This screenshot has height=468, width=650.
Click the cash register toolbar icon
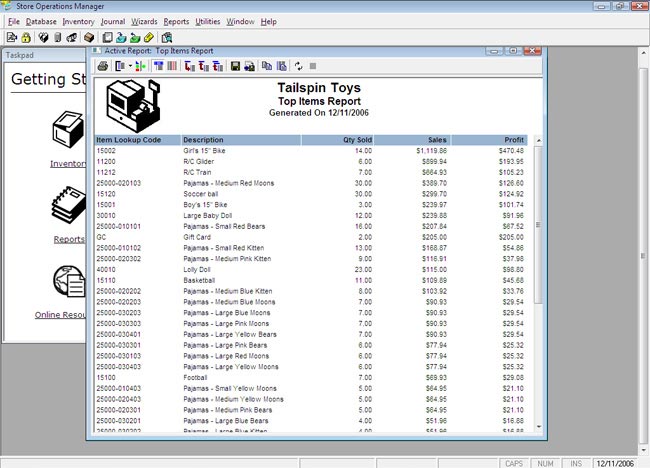tap(72, 38)
